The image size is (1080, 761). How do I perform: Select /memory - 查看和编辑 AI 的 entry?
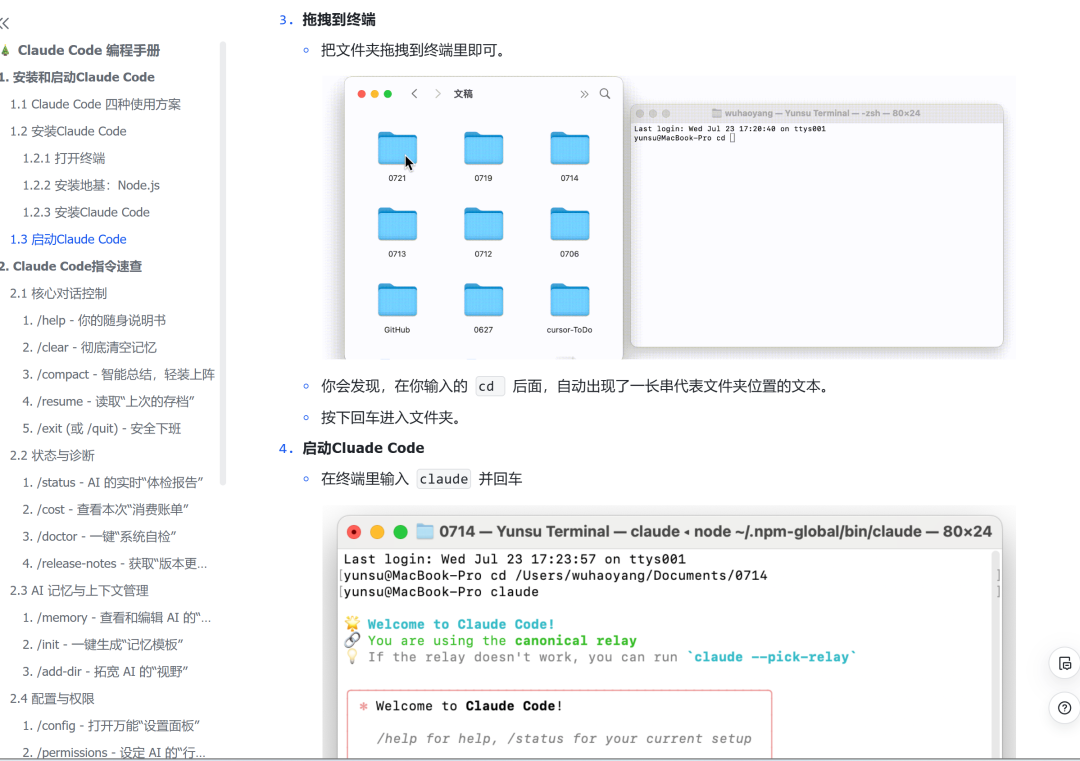pyautogui.click(x=116, y=618)
